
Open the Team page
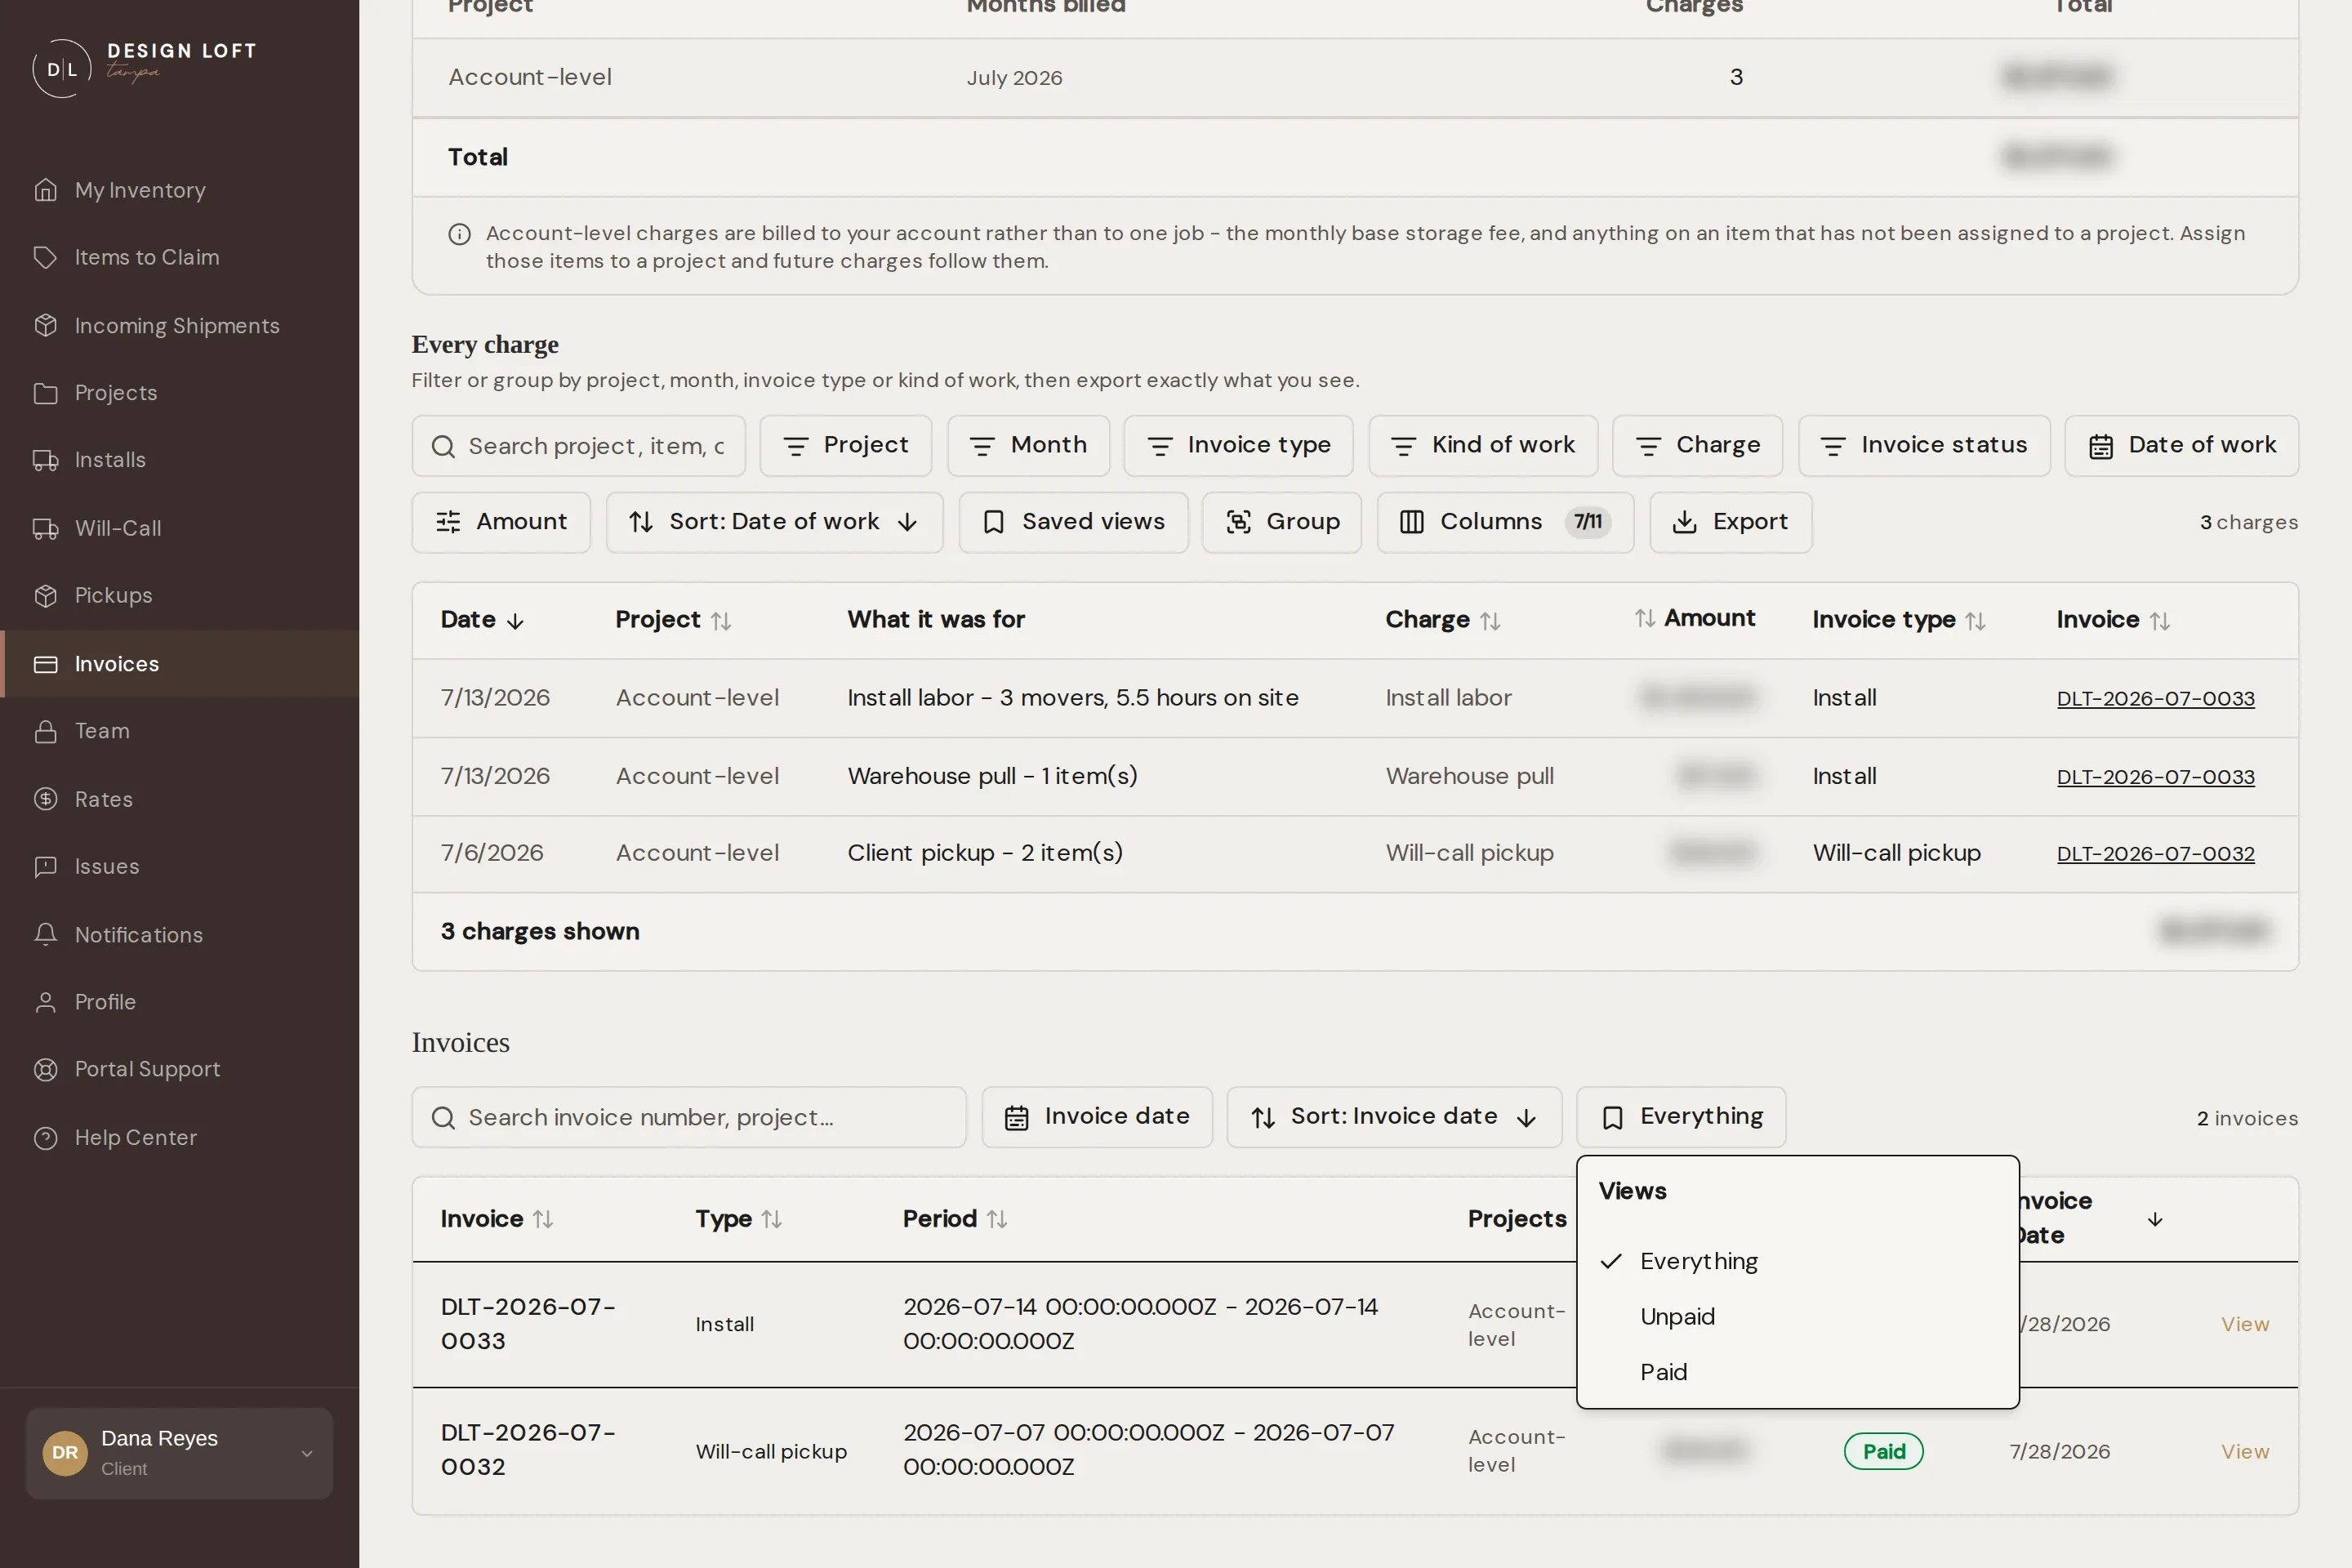pos(180,731)
